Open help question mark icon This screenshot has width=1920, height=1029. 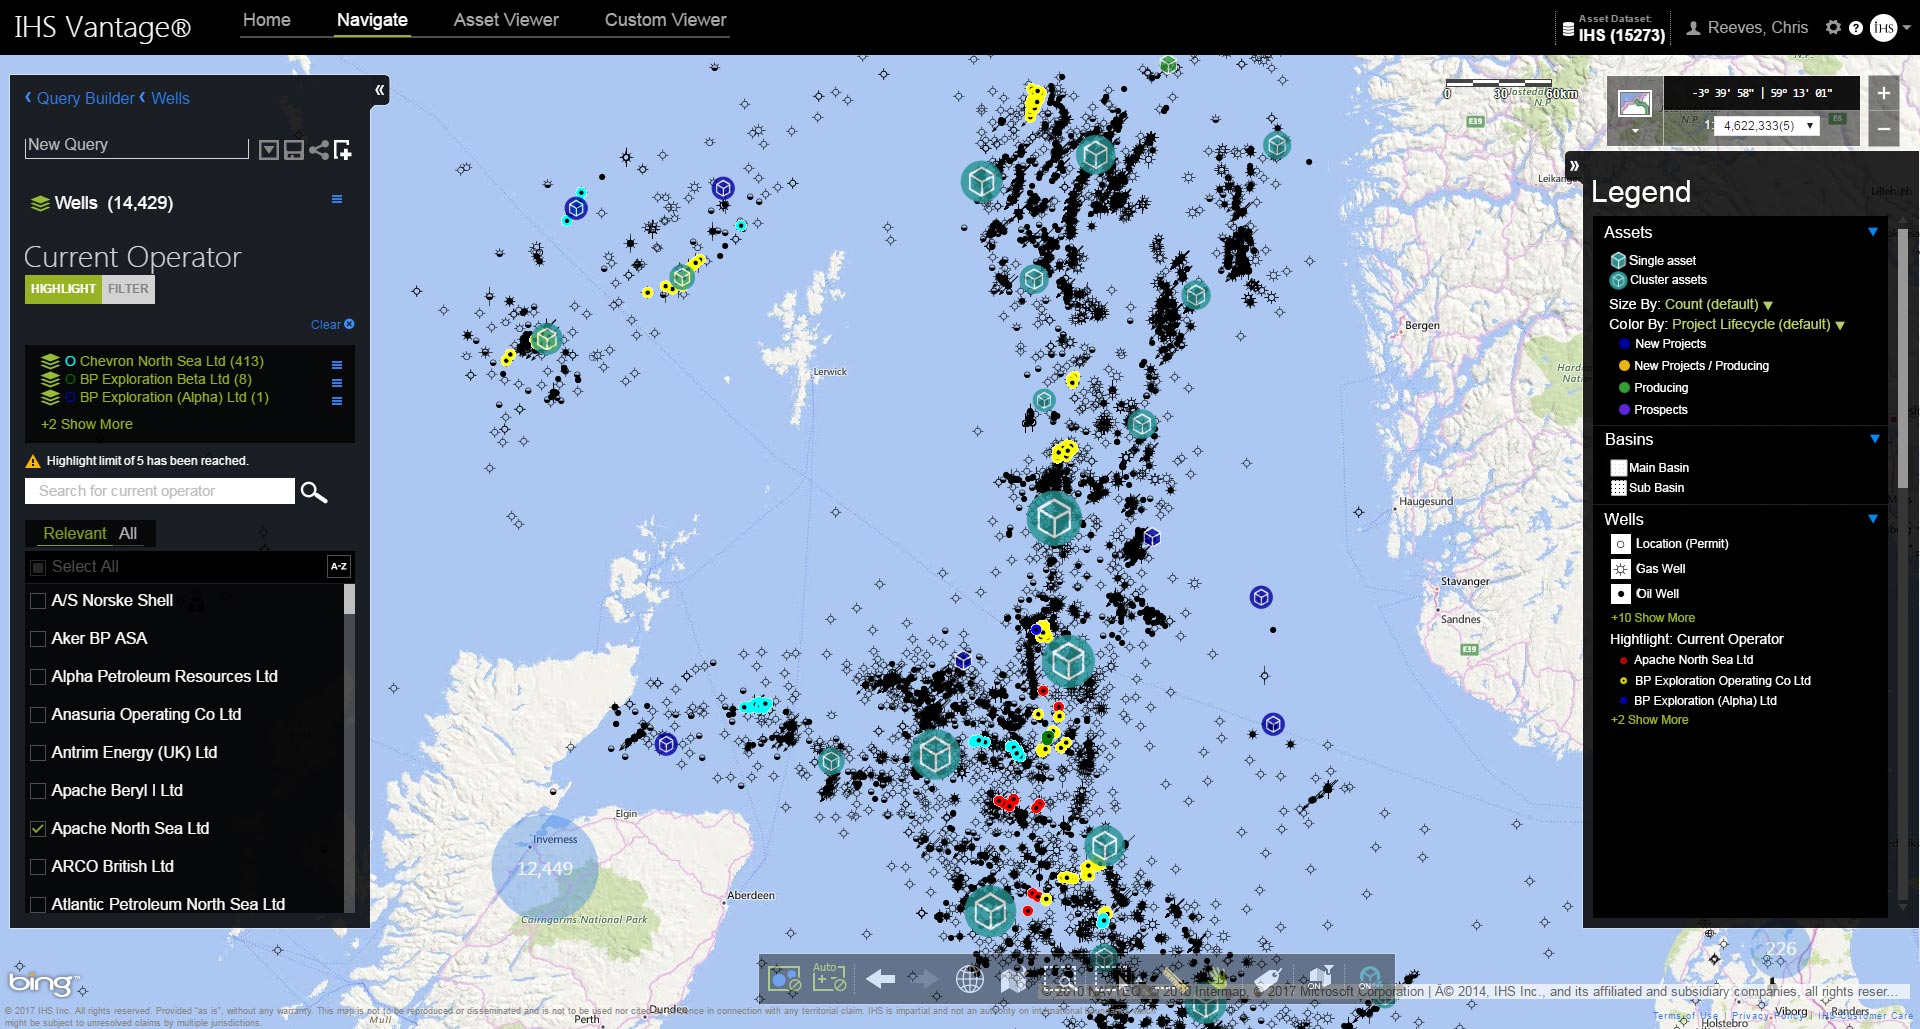[1856, 28]
